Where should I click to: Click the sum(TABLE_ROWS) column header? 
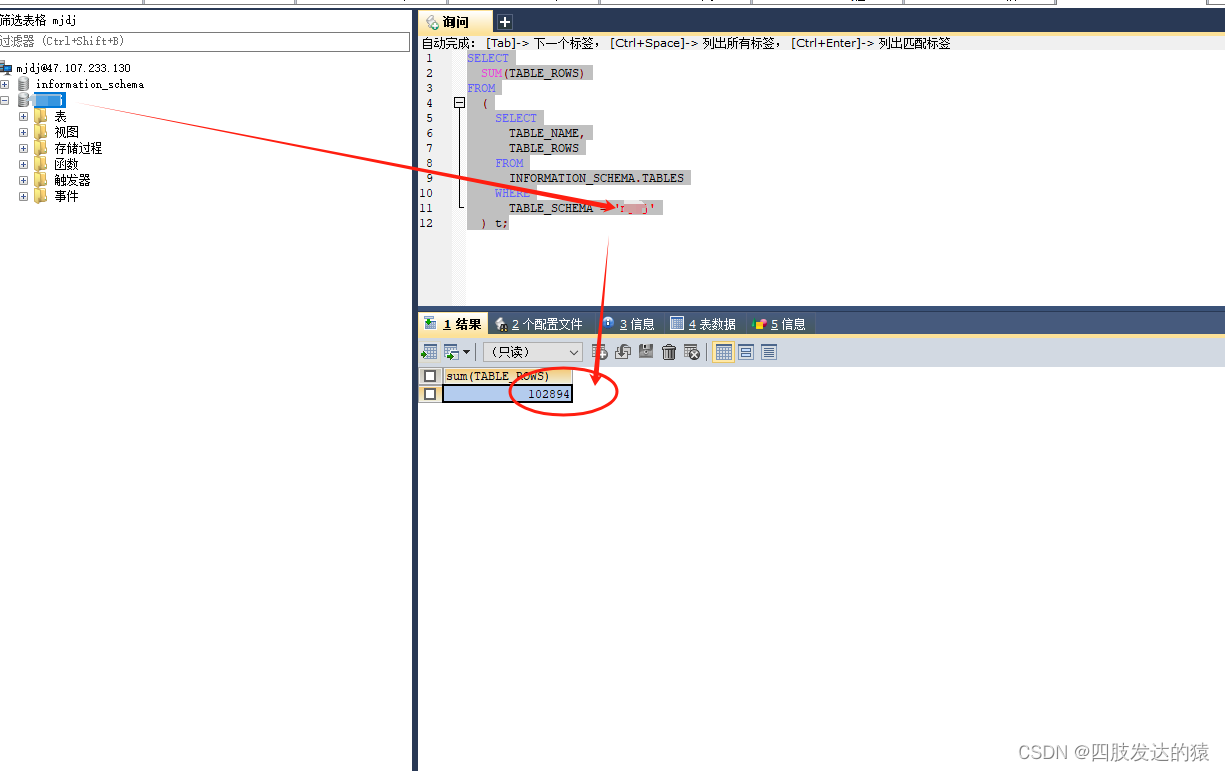click(x=508, y=376)
